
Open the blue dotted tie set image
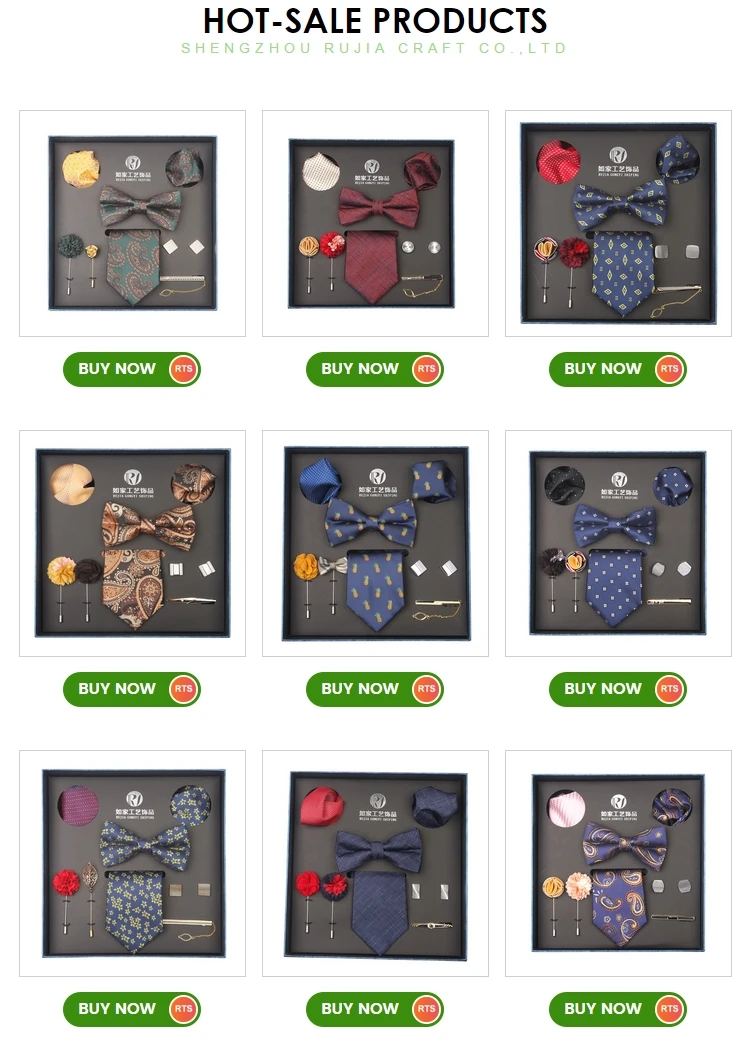click(x=618, y=544)
